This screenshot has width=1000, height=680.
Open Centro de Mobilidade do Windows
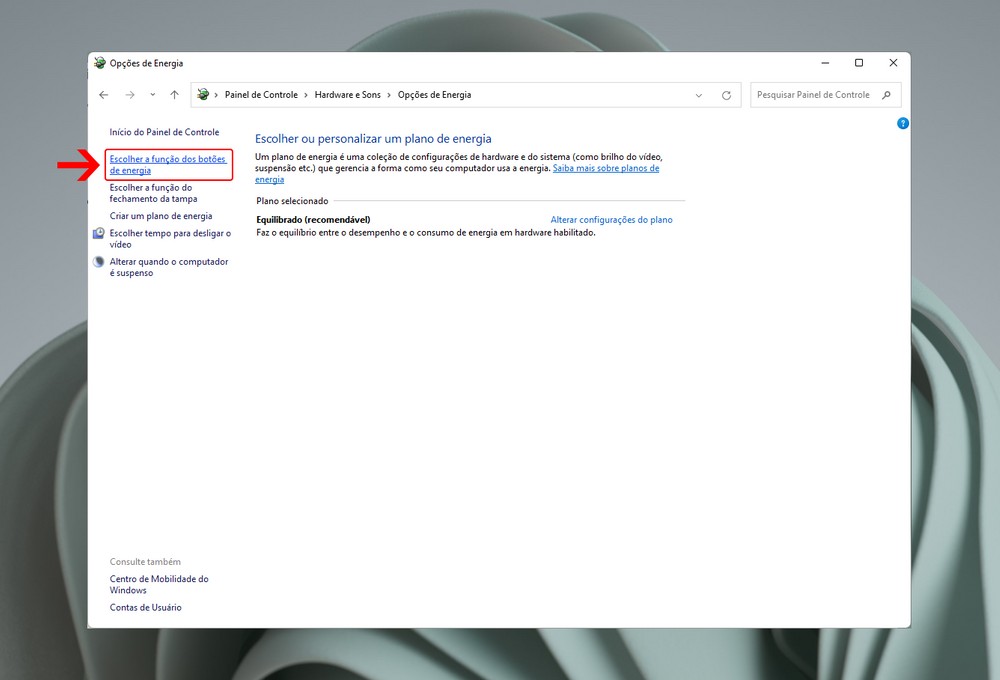pyautogui.click(x=158, y=584)
